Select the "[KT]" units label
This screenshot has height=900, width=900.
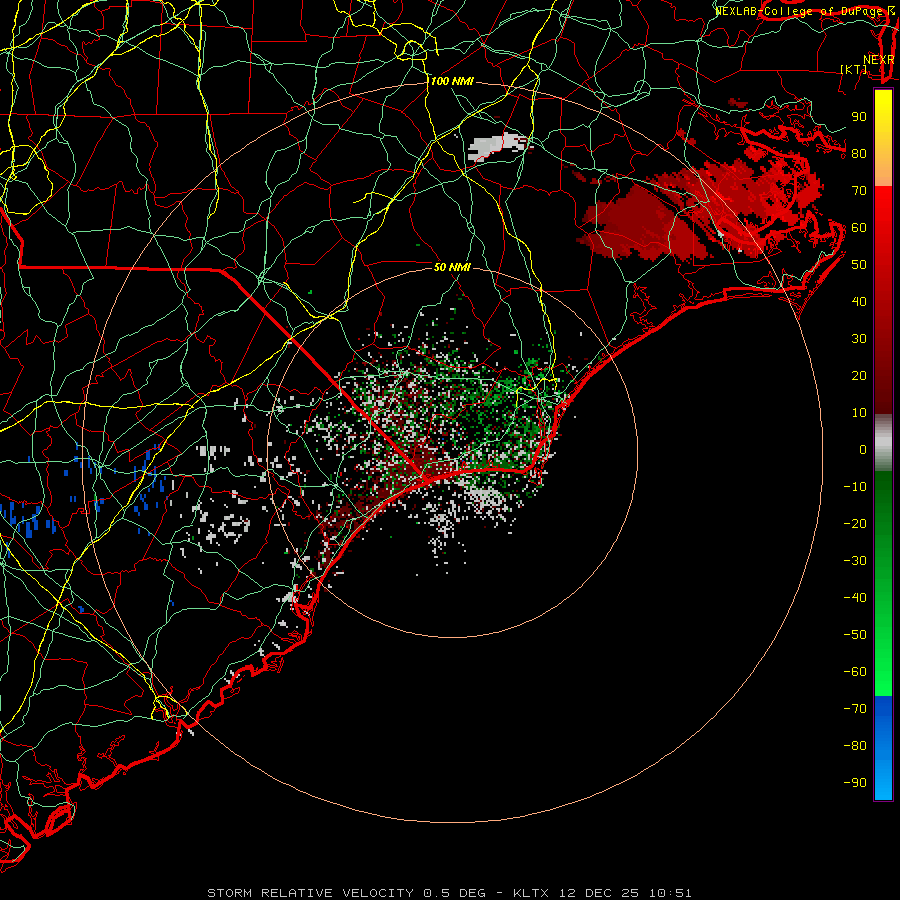[854, 69]
